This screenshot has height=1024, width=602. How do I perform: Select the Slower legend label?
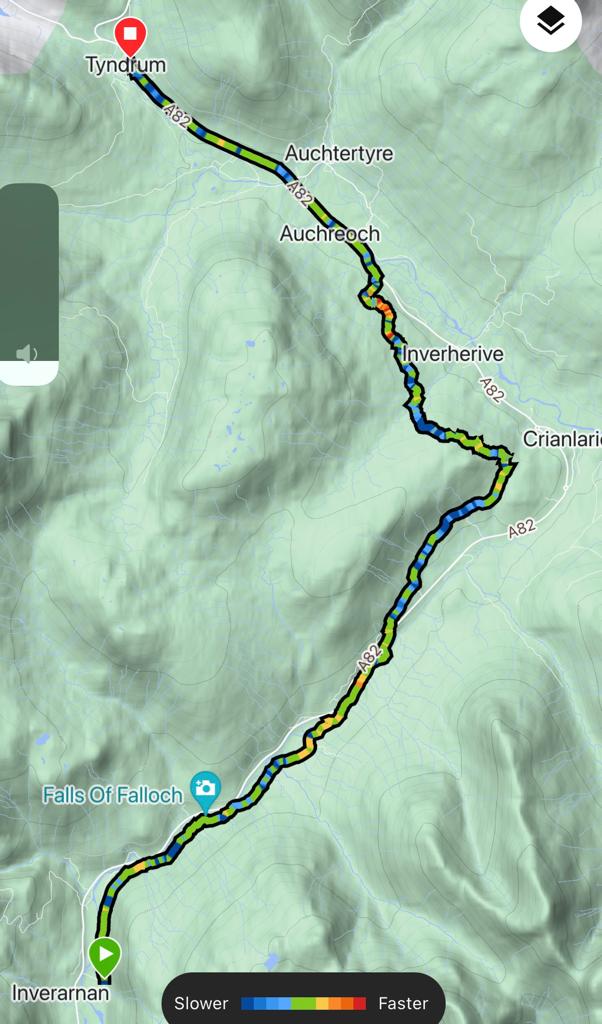[x=201, y=1003]
